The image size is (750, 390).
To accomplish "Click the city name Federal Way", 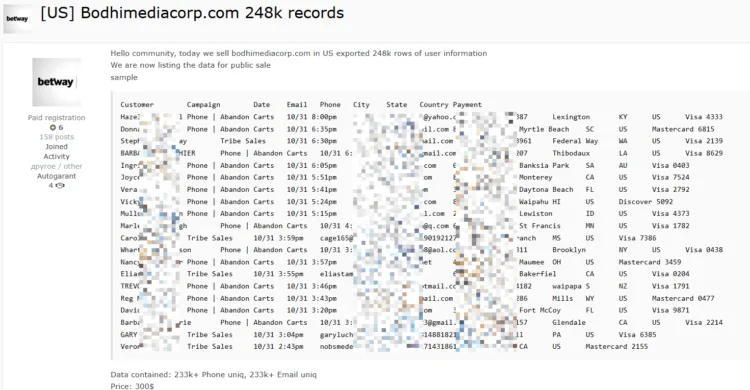I will [x=575, y=141].
